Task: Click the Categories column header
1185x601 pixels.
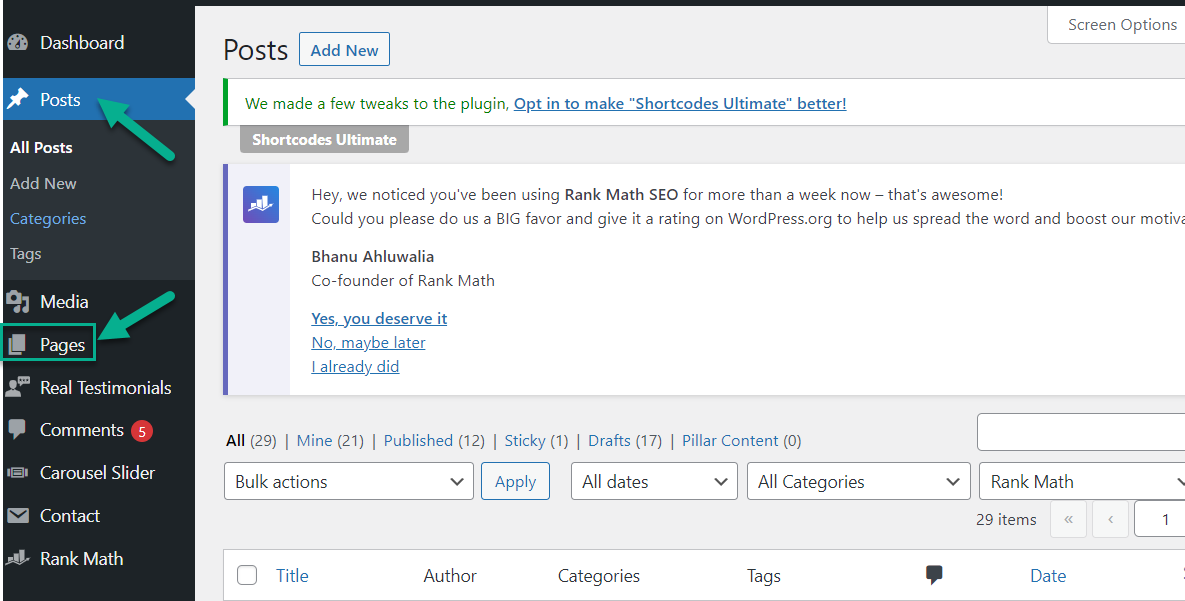Action: point(599,575)
